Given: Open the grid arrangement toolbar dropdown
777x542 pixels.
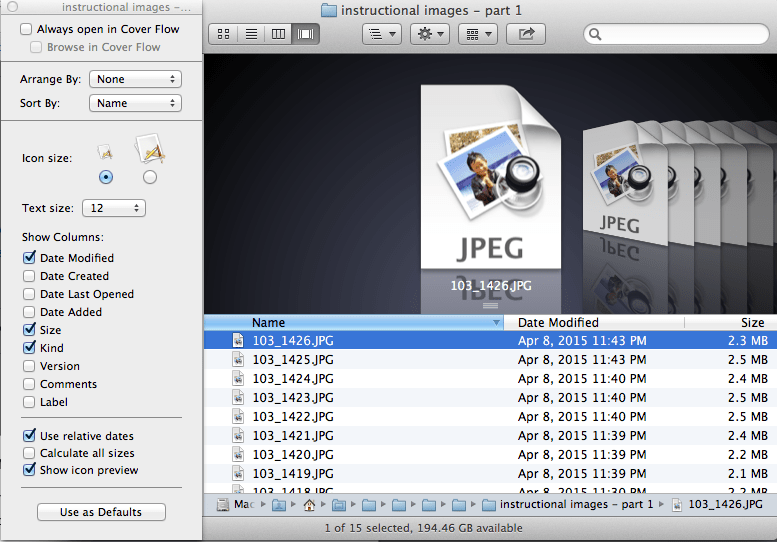Looking at the screenshot, I should 478,34.
